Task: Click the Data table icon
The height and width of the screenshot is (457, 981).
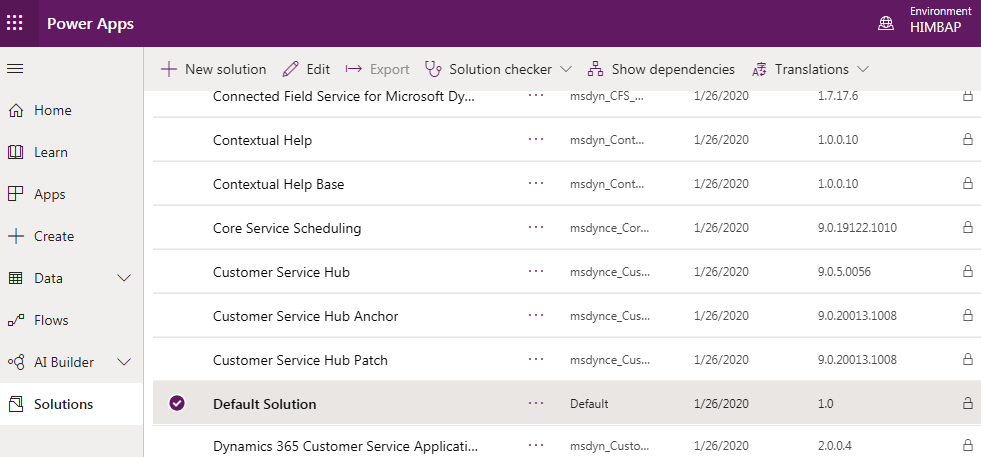Action: (15, 279)
